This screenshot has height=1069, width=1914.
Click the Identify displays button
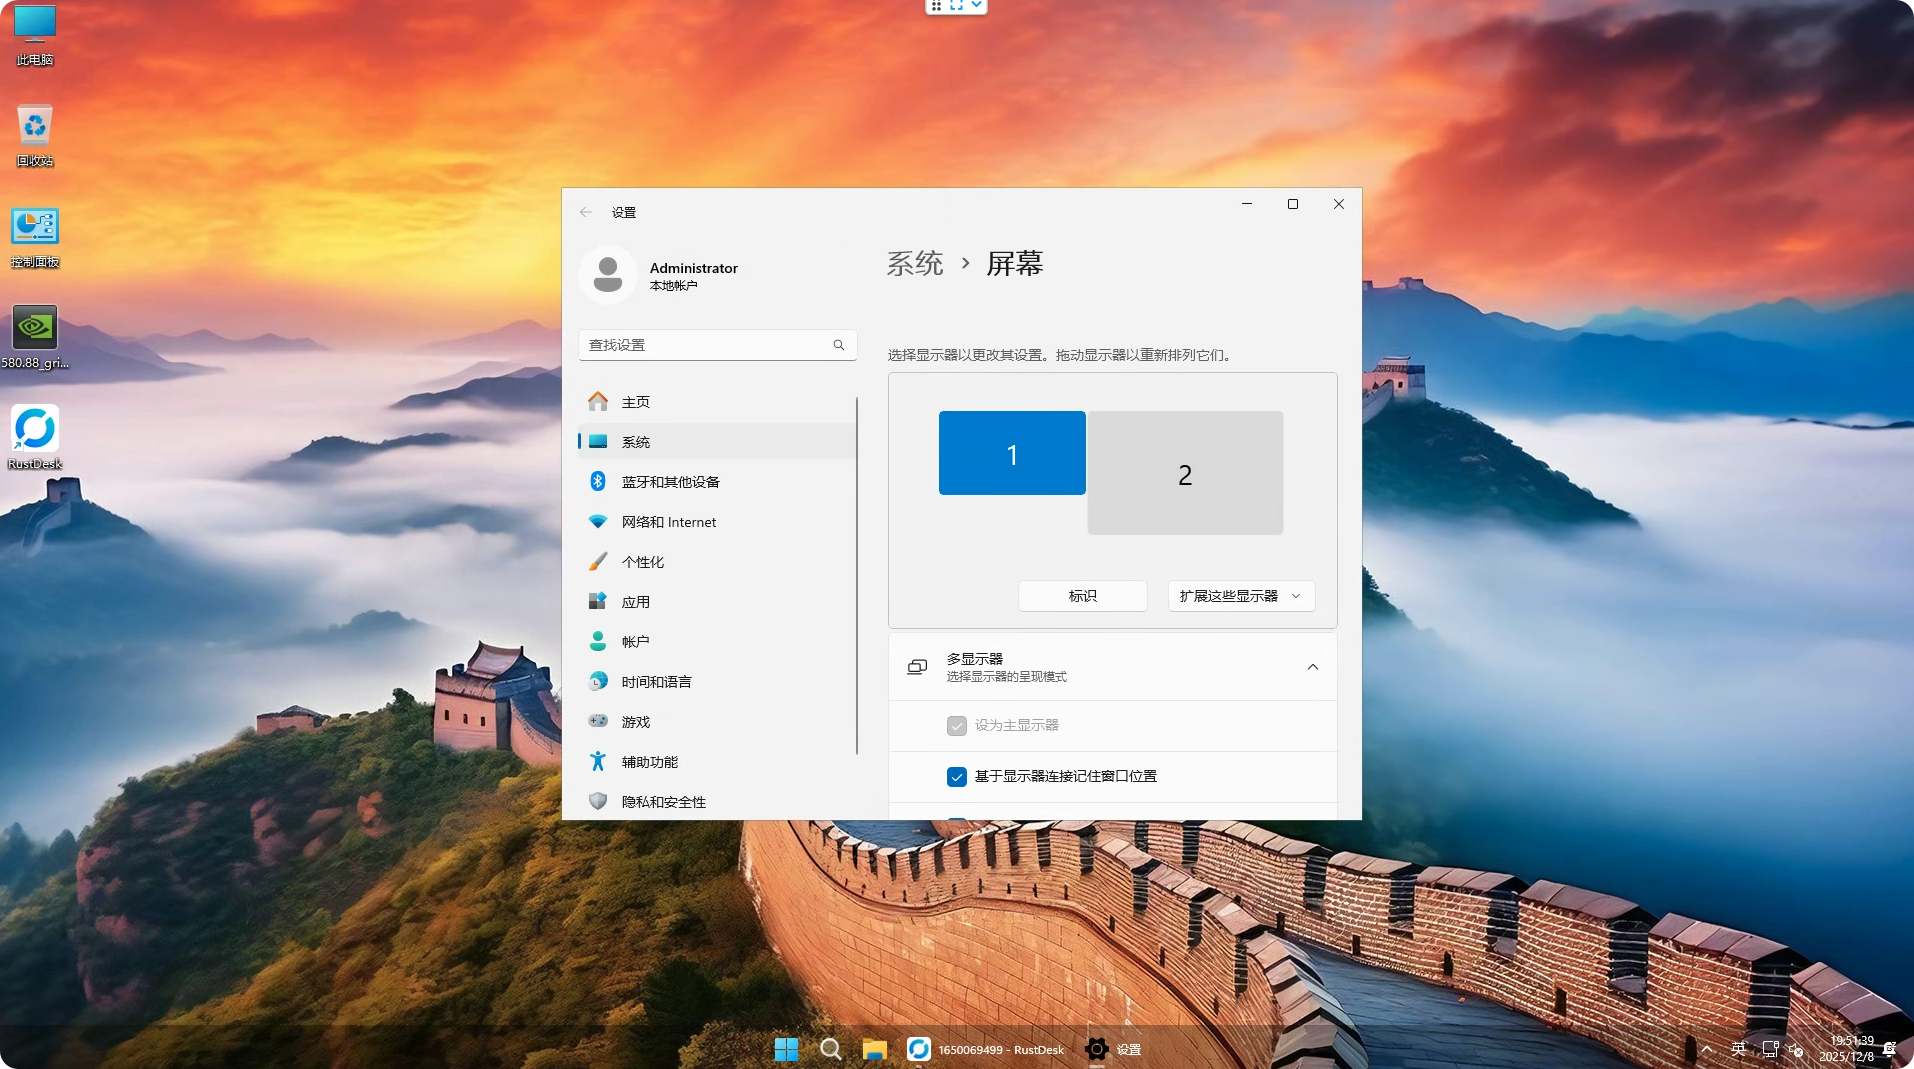[1082, 596]
